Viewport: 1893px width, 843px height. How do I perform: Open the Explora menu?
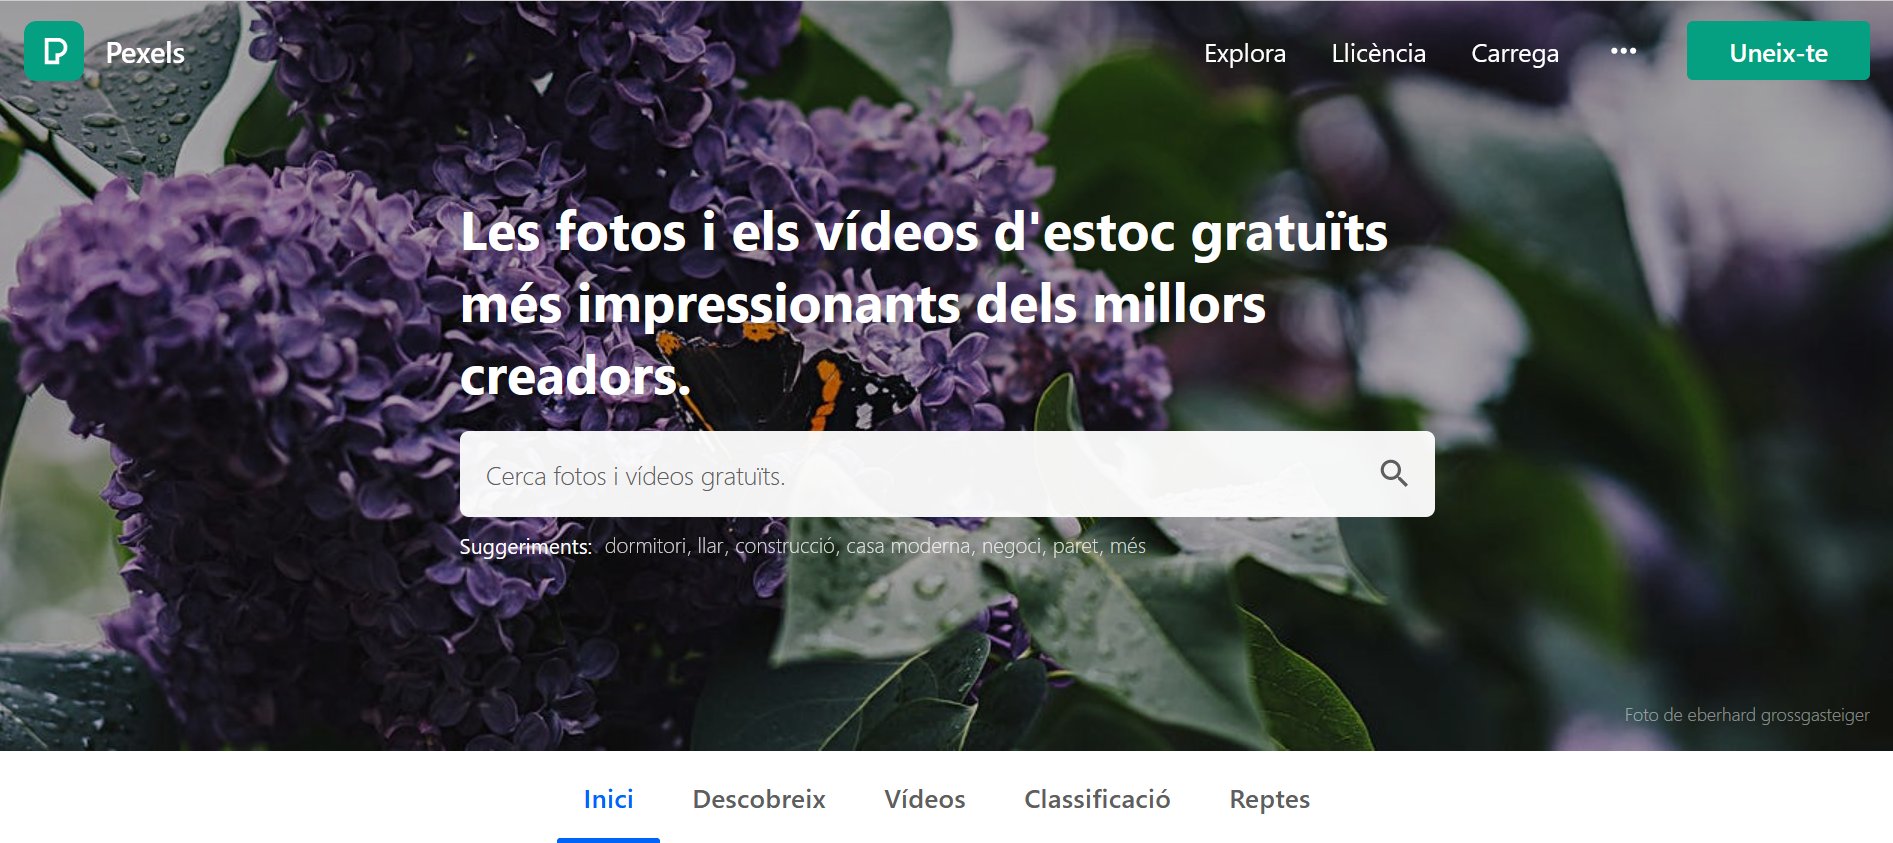(1244, 53)
